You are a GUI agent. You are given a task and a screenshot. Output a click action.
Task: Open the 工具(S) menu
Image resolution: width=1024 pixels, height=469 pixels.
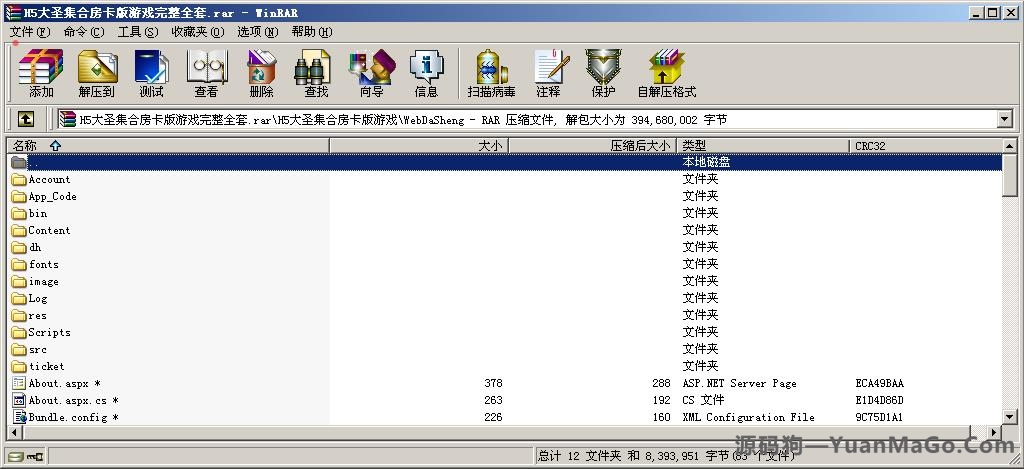click(x=138, y=31)
